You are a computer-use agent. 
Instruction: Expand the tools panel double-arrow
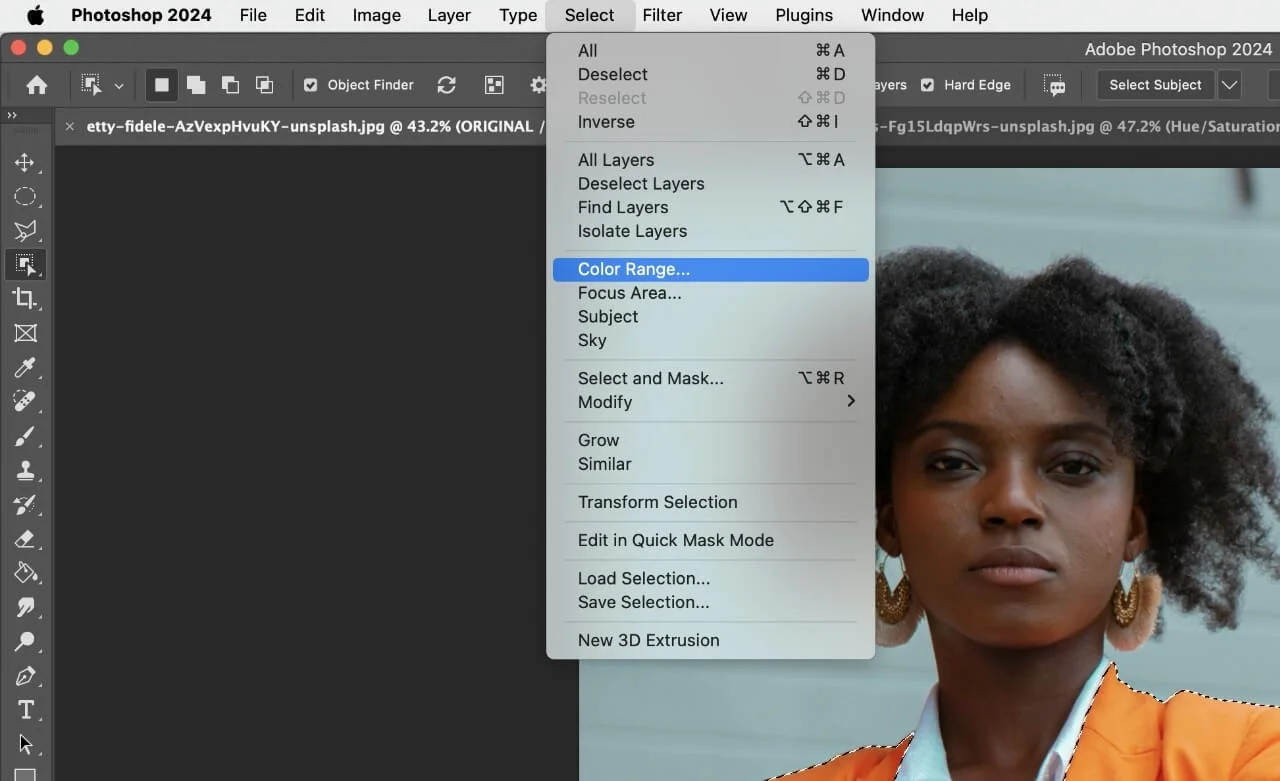12,116
